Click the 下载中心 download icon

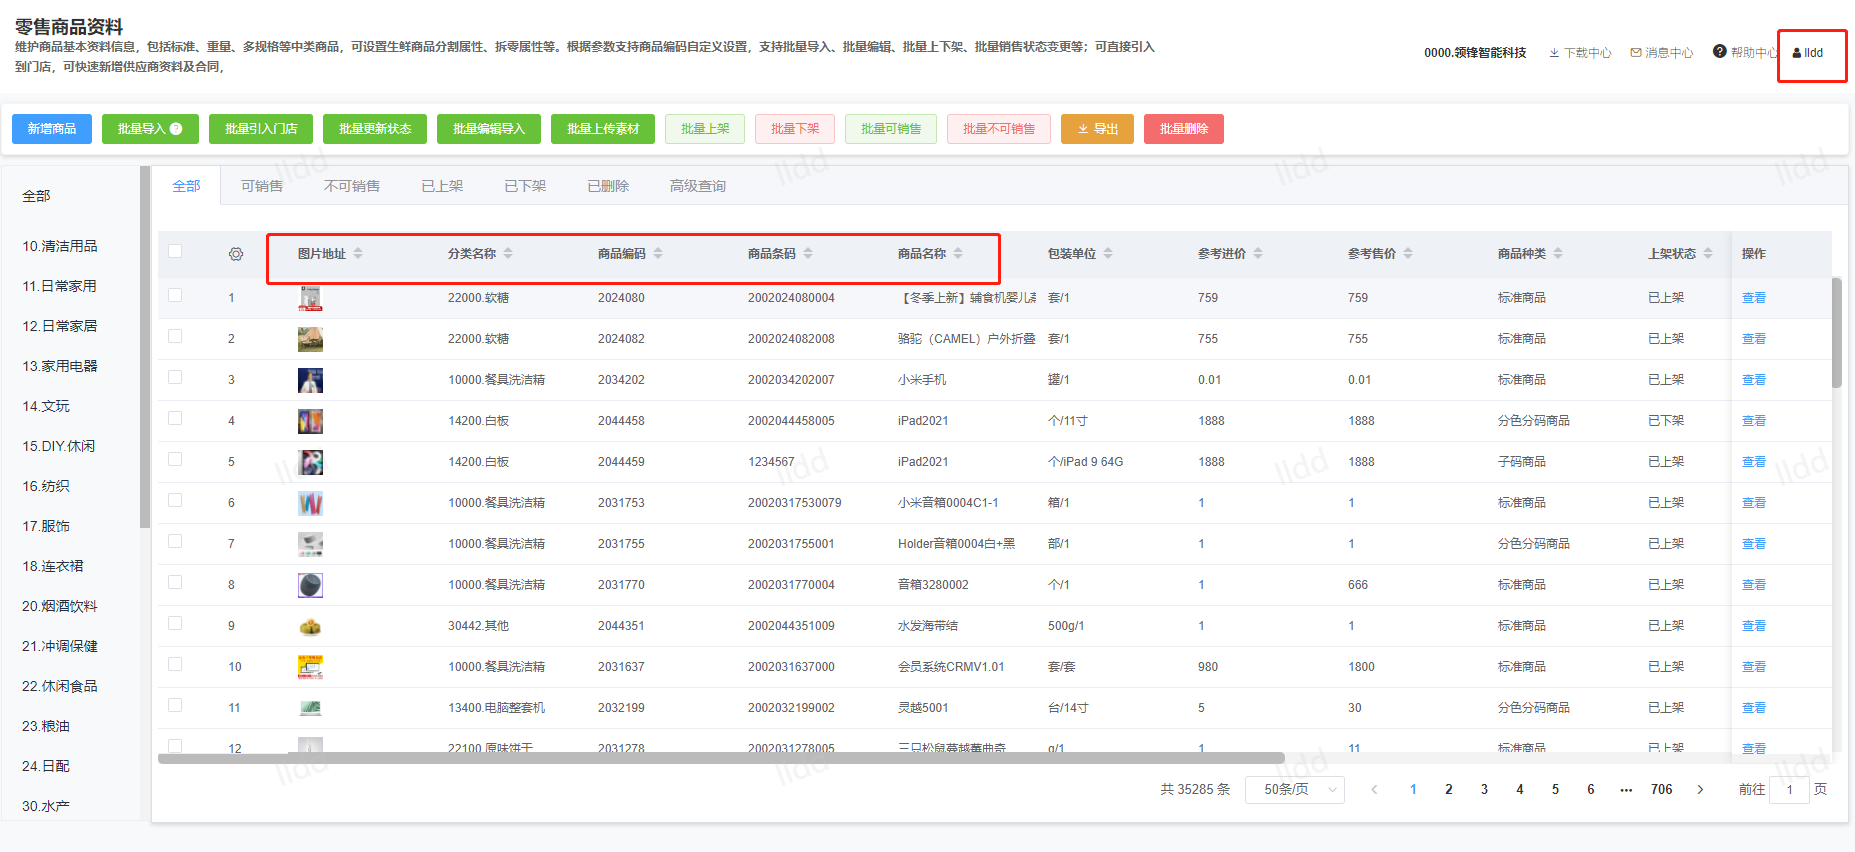1554,53
